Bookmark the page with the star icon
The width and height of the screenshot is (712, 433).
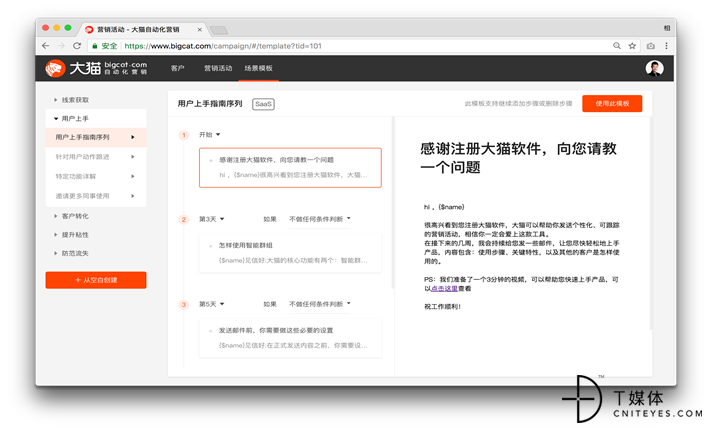tap(632, 46)
